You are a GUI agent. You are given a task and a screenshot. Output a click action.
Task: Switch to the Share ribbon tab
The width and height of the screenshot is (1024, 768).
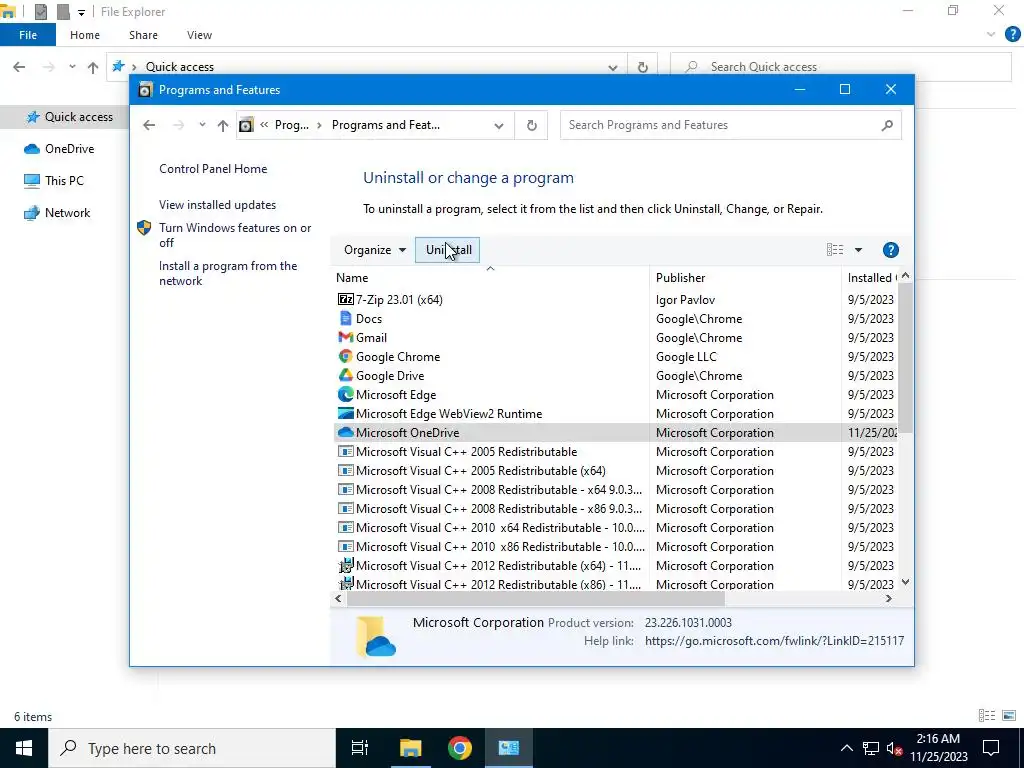(143, 35)
